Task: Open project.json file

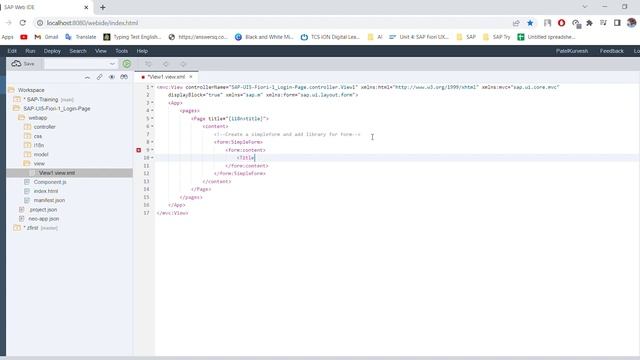Action: tap(43, 209)
